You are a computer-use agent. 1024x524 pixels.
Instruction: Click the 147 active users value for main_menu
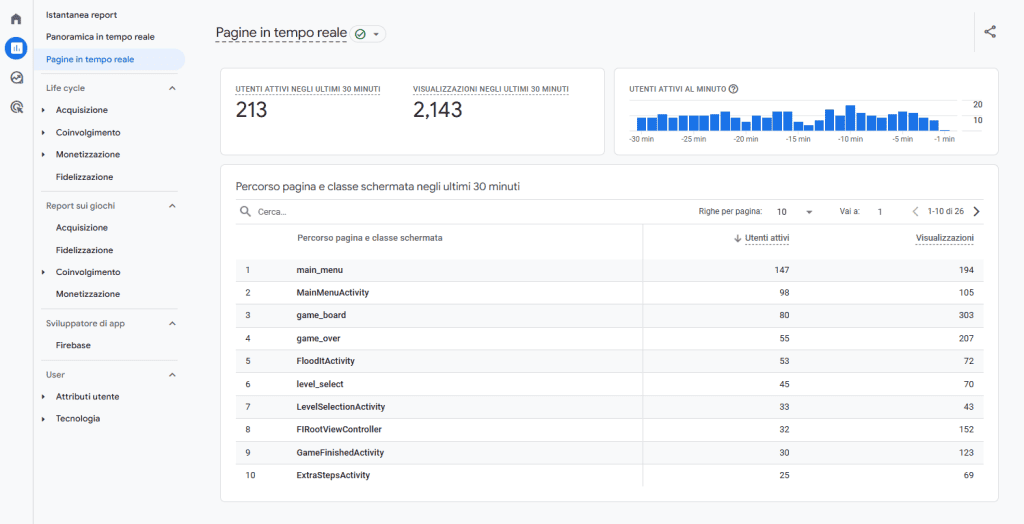(x=782, y=270)
